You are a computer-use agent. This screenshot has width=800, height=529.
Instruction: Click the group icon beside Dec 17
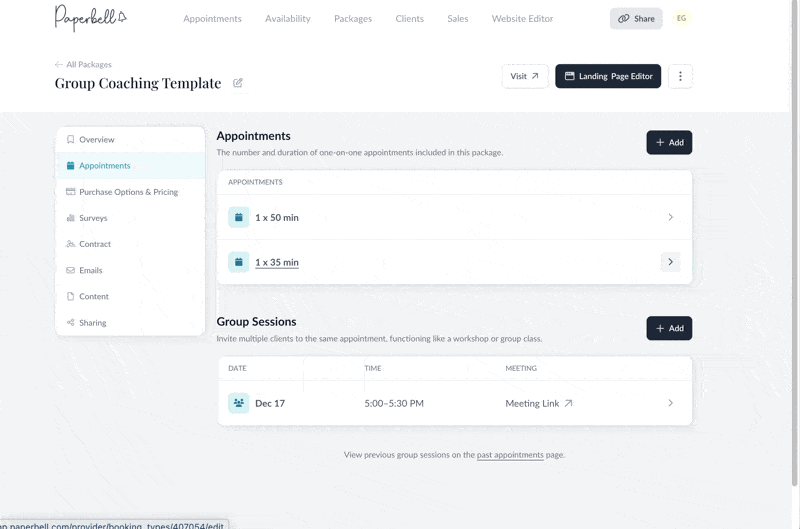pyautogui.click(x=239, y=403)
